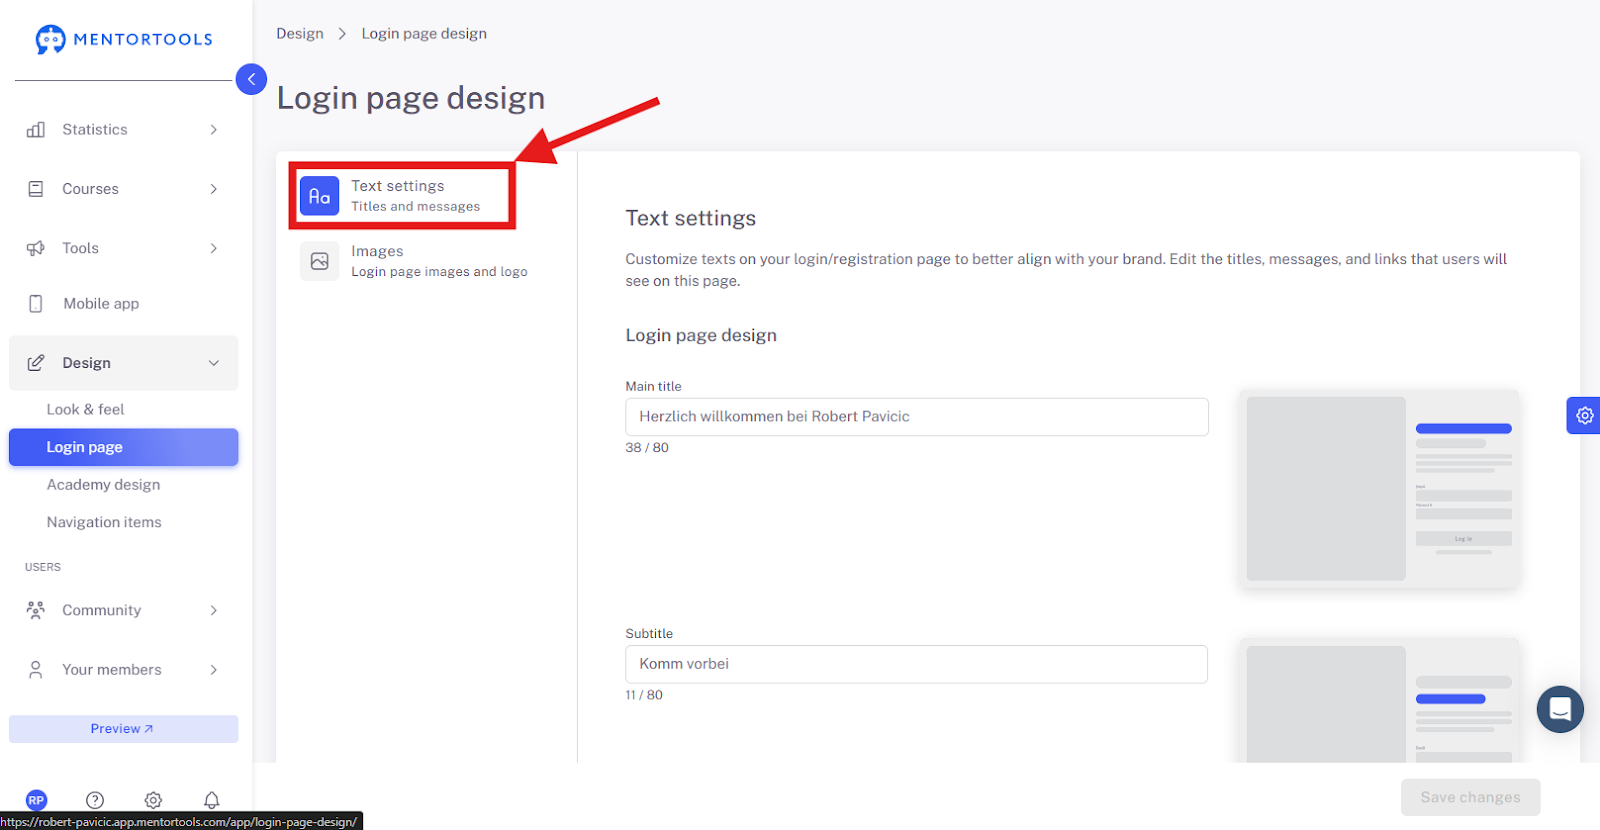Click the Main title preview thumbnail

tap(1379, 488)
